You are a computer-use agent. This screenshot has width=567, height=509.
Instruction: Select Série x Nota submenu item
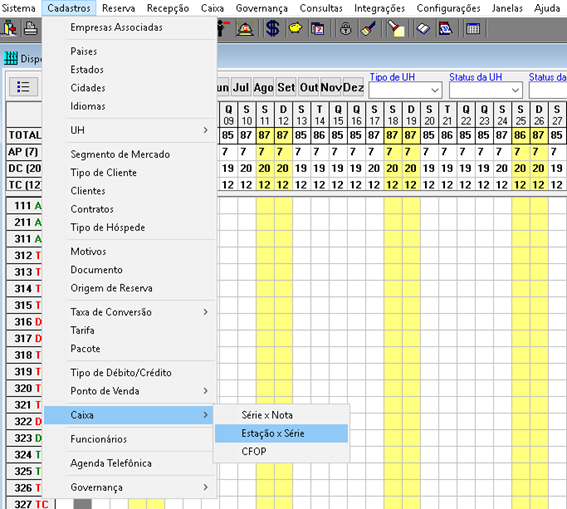[281, 415]
